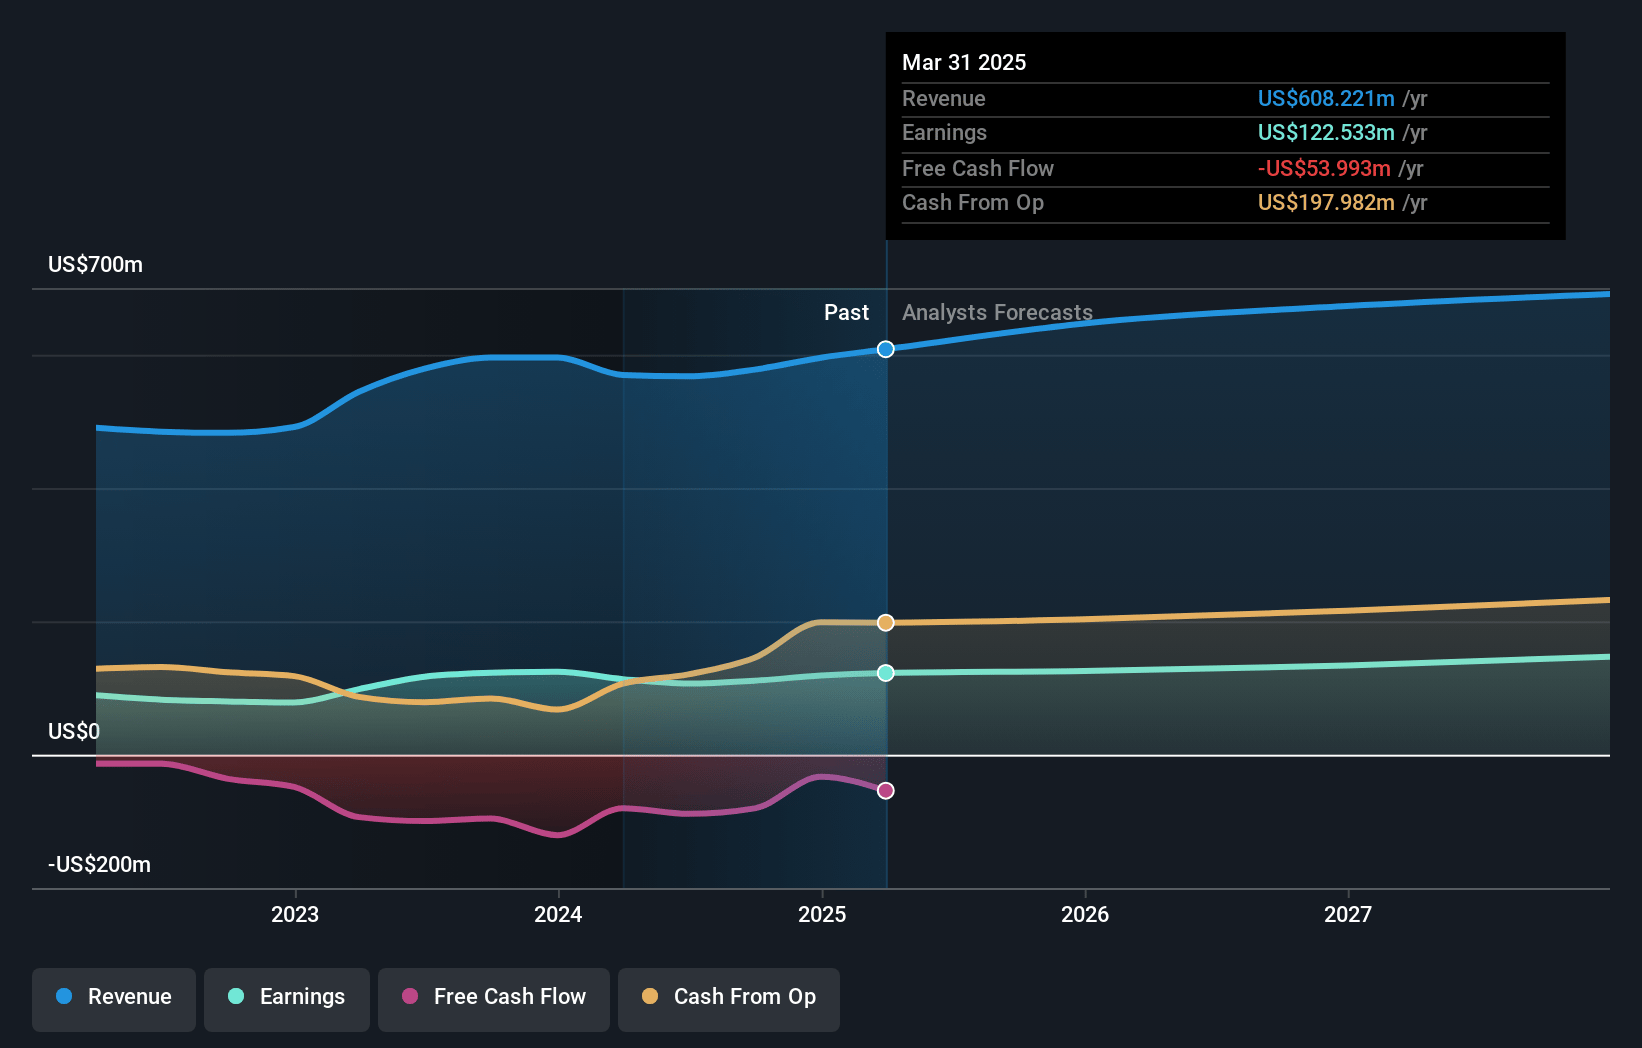This screenshot has height=1048, width=1642.
Task: Select the orange Cash From Op data point
Action: (886, 623)
